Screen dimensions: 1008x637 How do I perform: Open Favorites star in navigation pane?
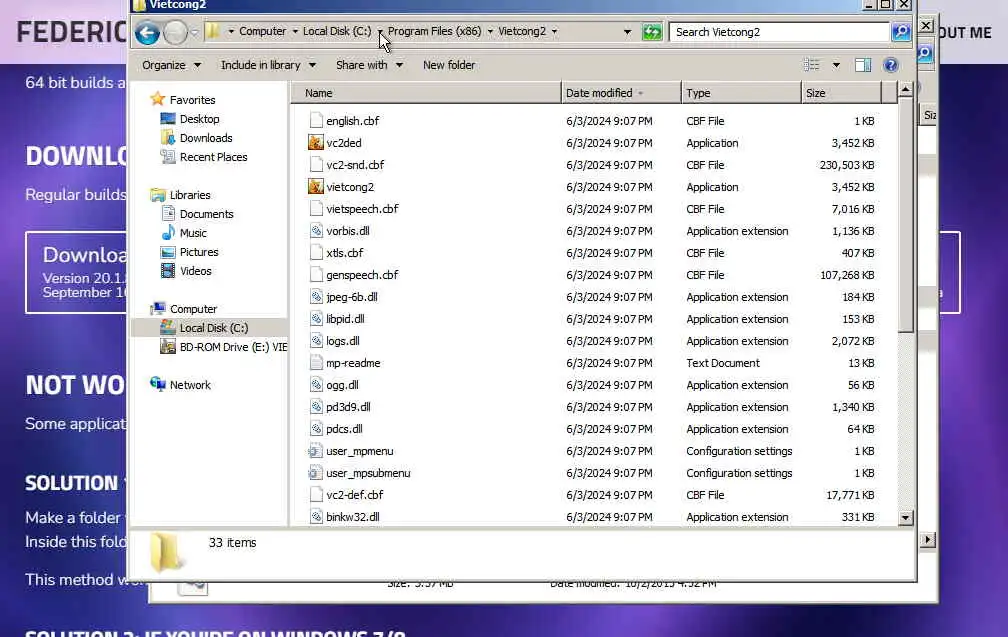[158, 100]
